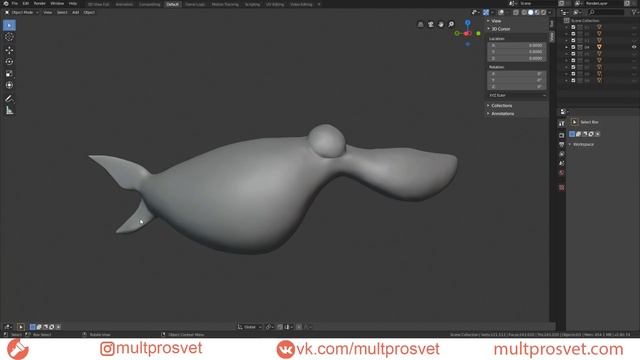Switch to Wireframe viewport shading
Screen dimensions: 640x360
(524, 13)
